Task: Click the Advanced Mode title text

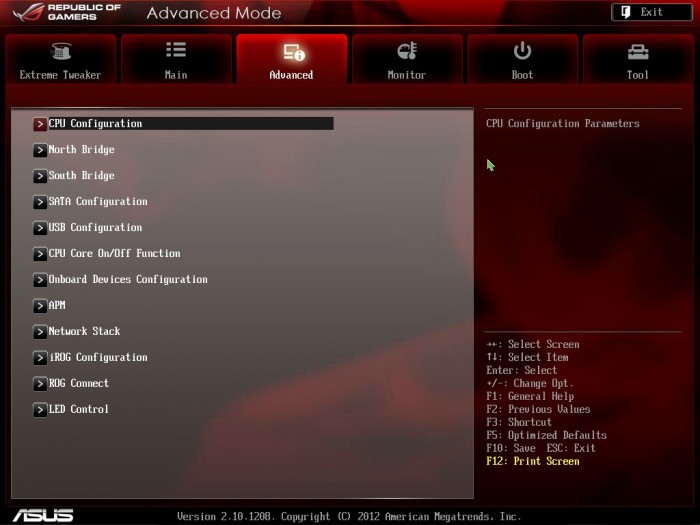Action: tap(214, 13)
